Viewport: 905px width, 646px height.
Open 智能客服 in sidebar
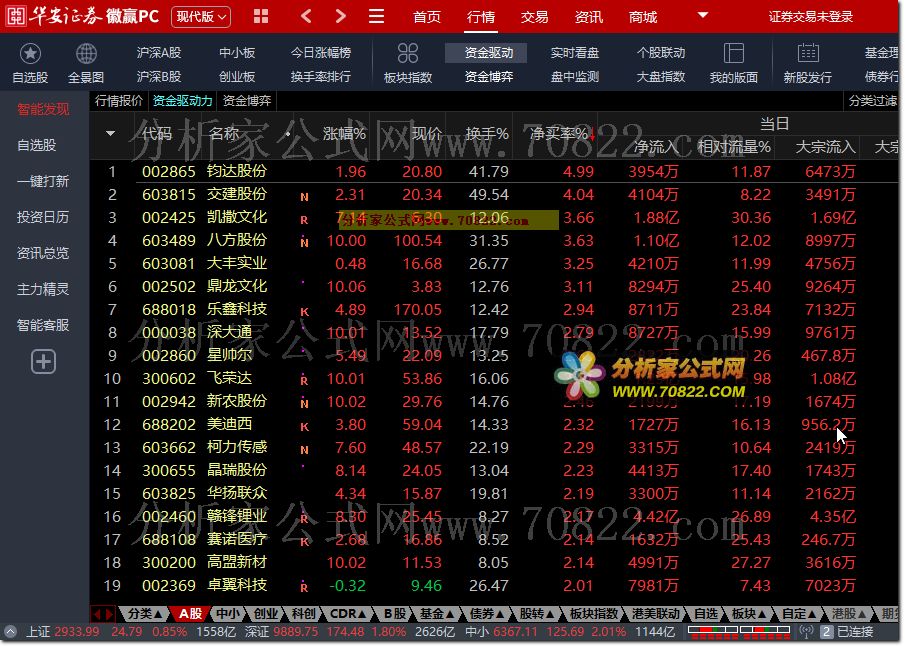tap(43, 325)
